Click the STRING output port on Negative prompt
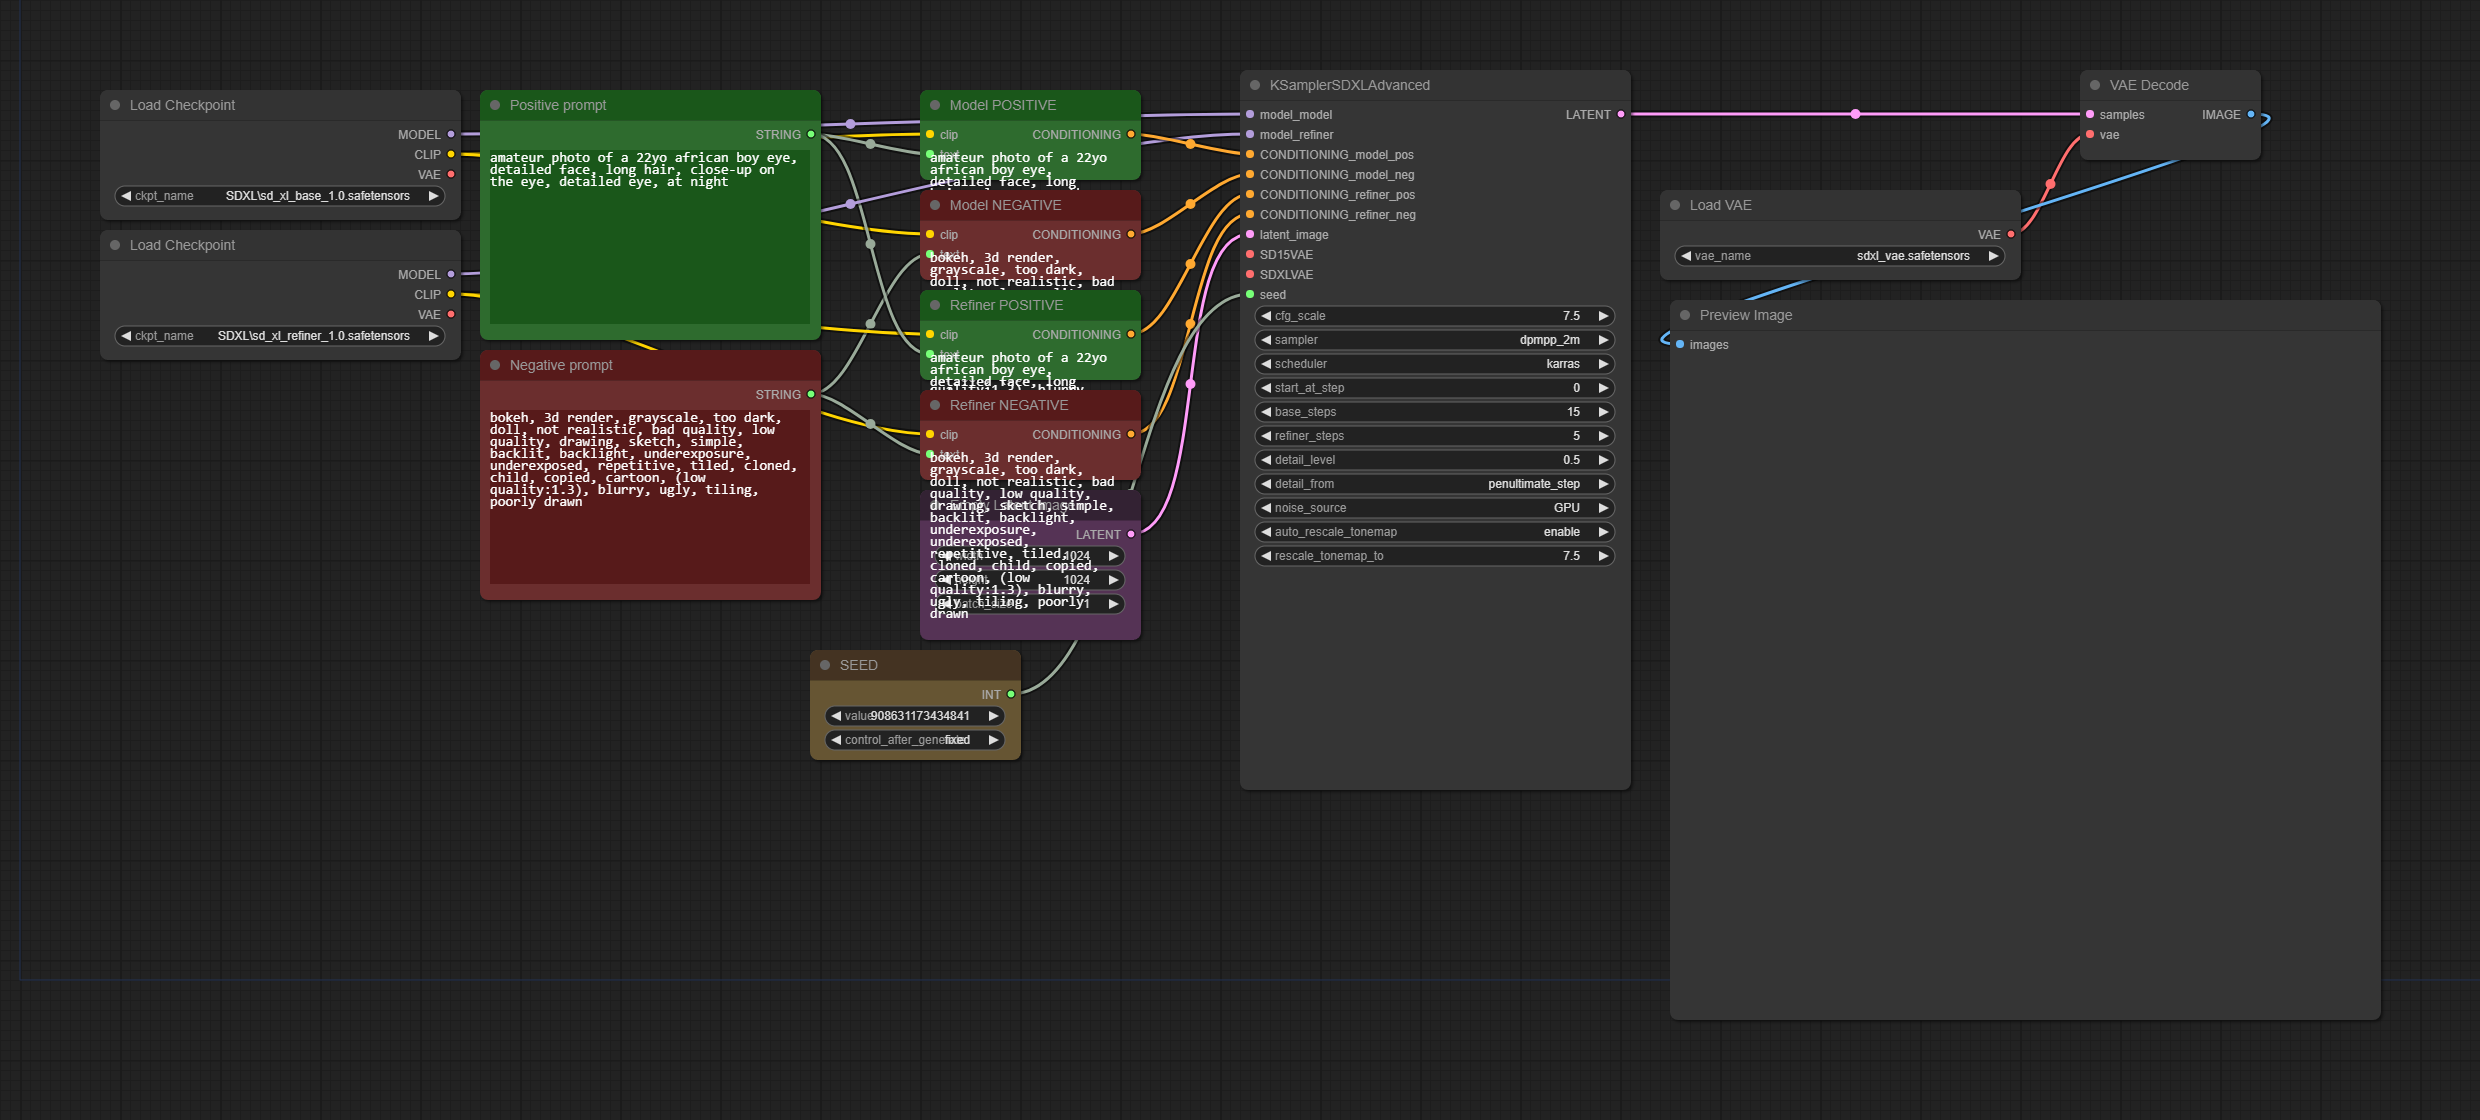2480x1120 pixels. (811, 394)
